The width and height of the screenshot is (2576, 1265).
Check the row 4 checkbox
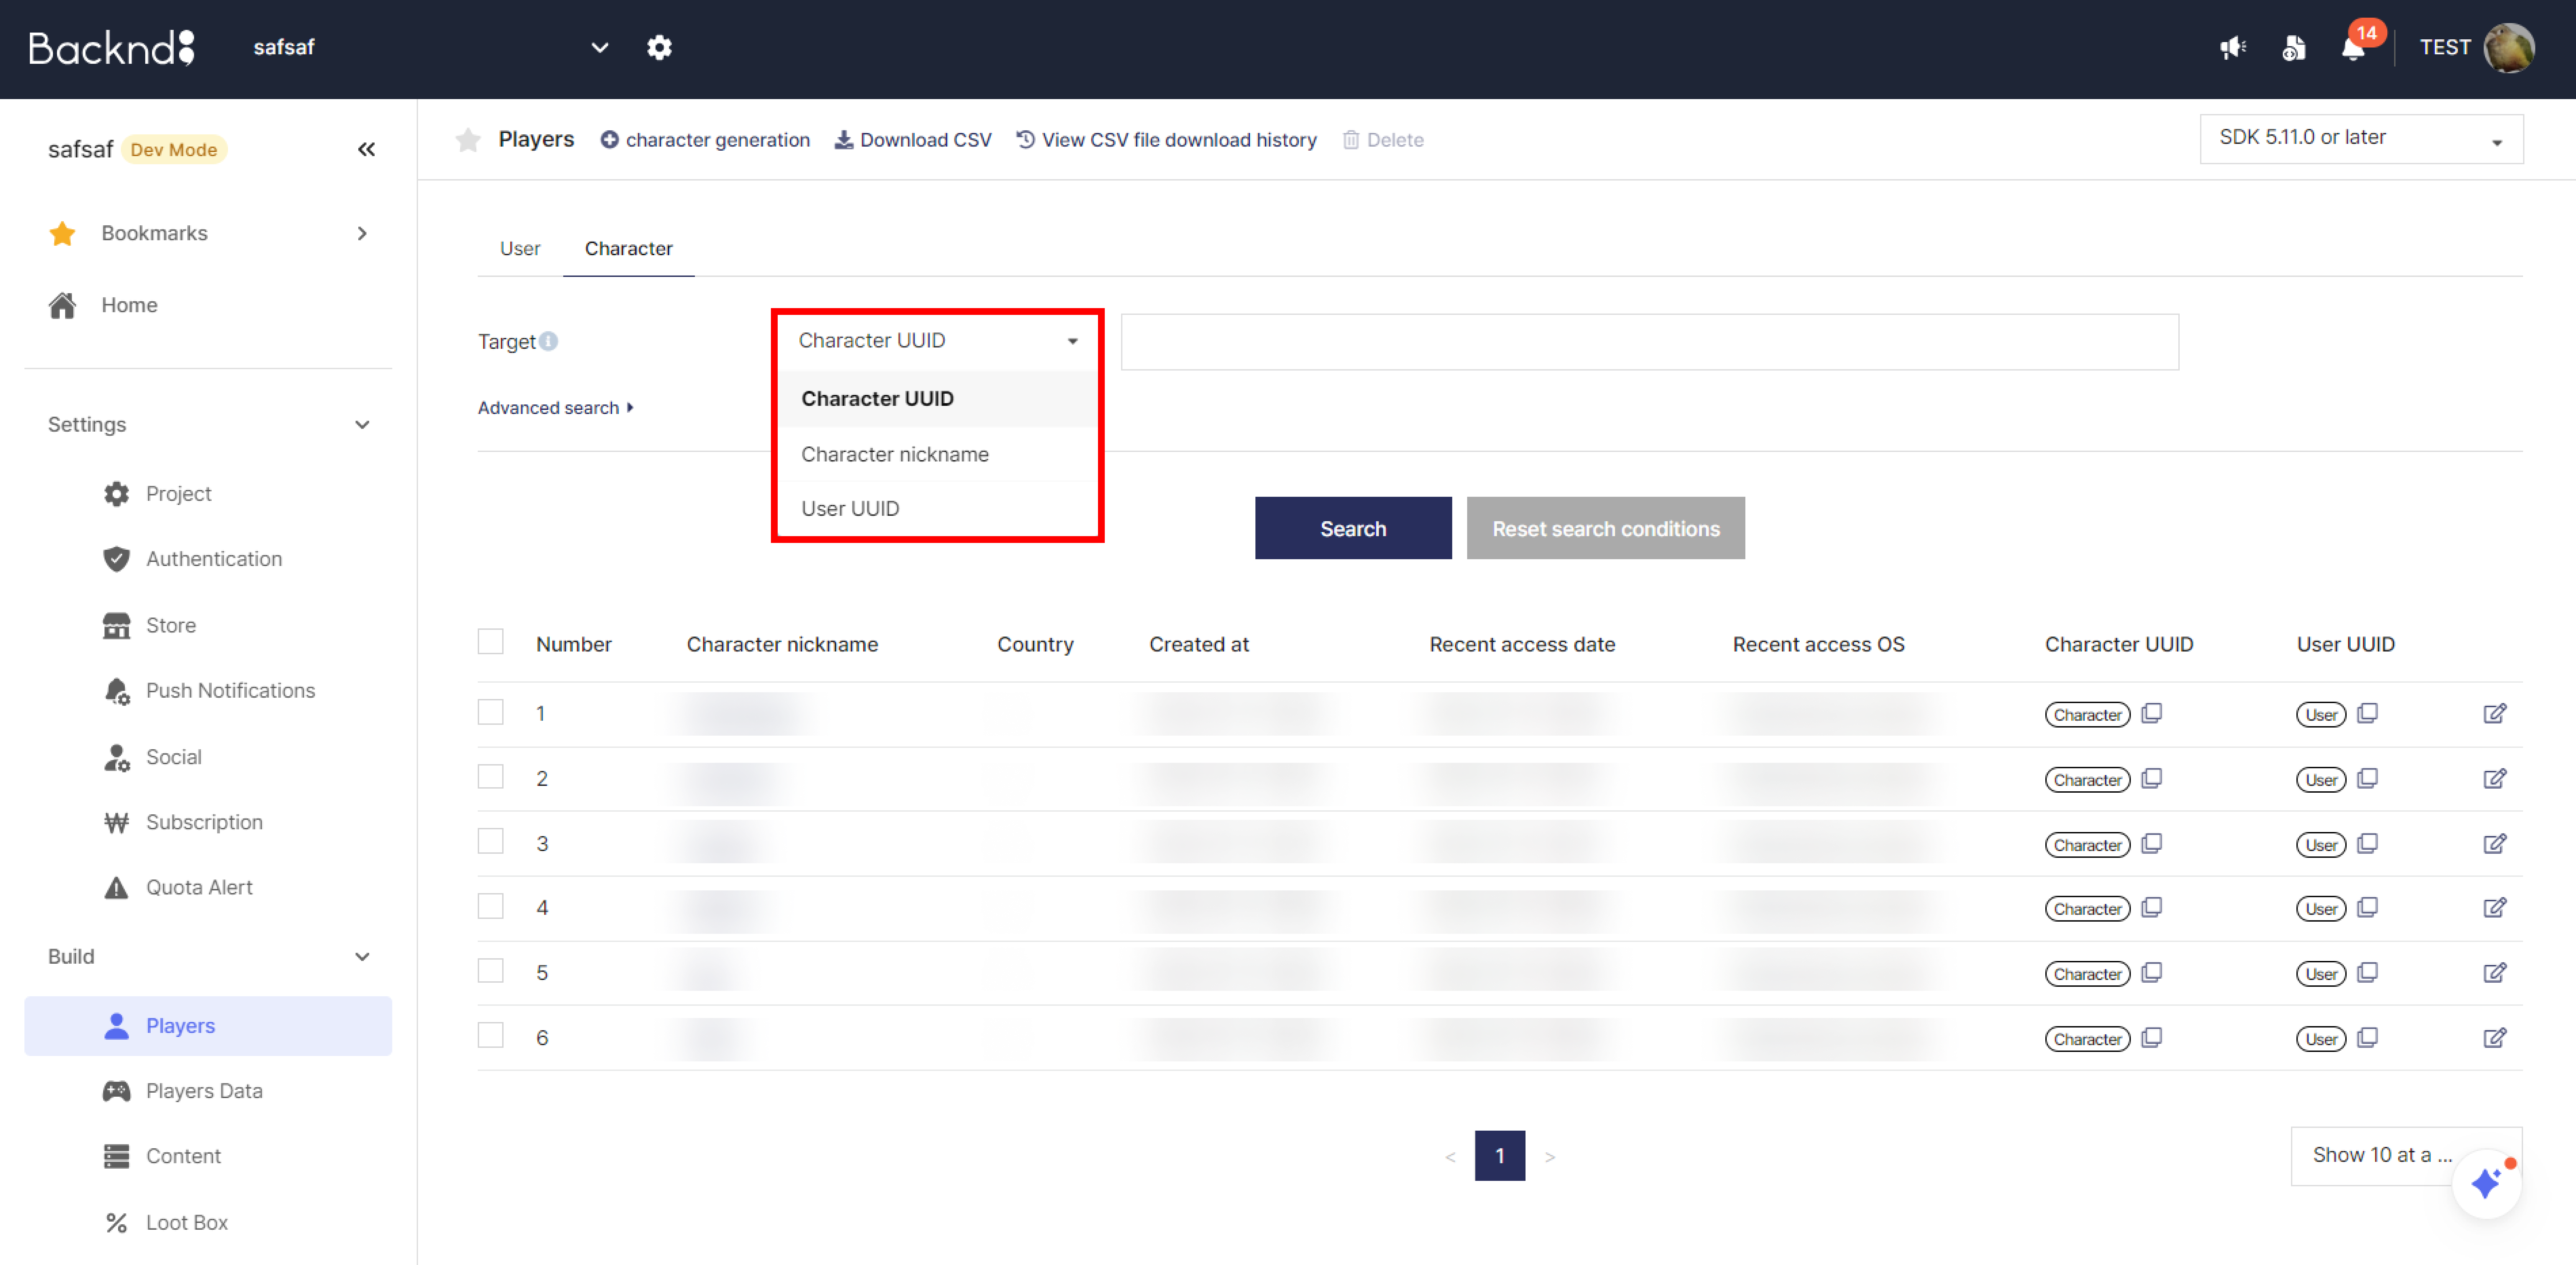coord(490,906)
